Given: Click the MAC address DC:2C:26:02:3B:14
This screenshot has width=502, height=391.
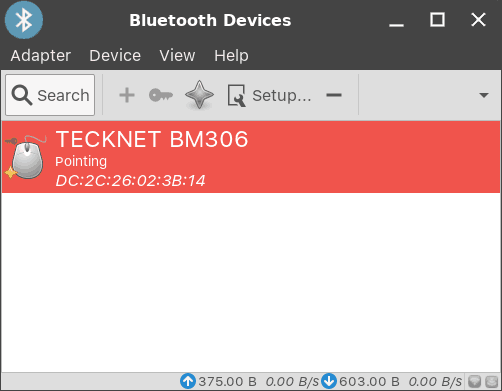Looking at the screenshot, I should [130, 181].
